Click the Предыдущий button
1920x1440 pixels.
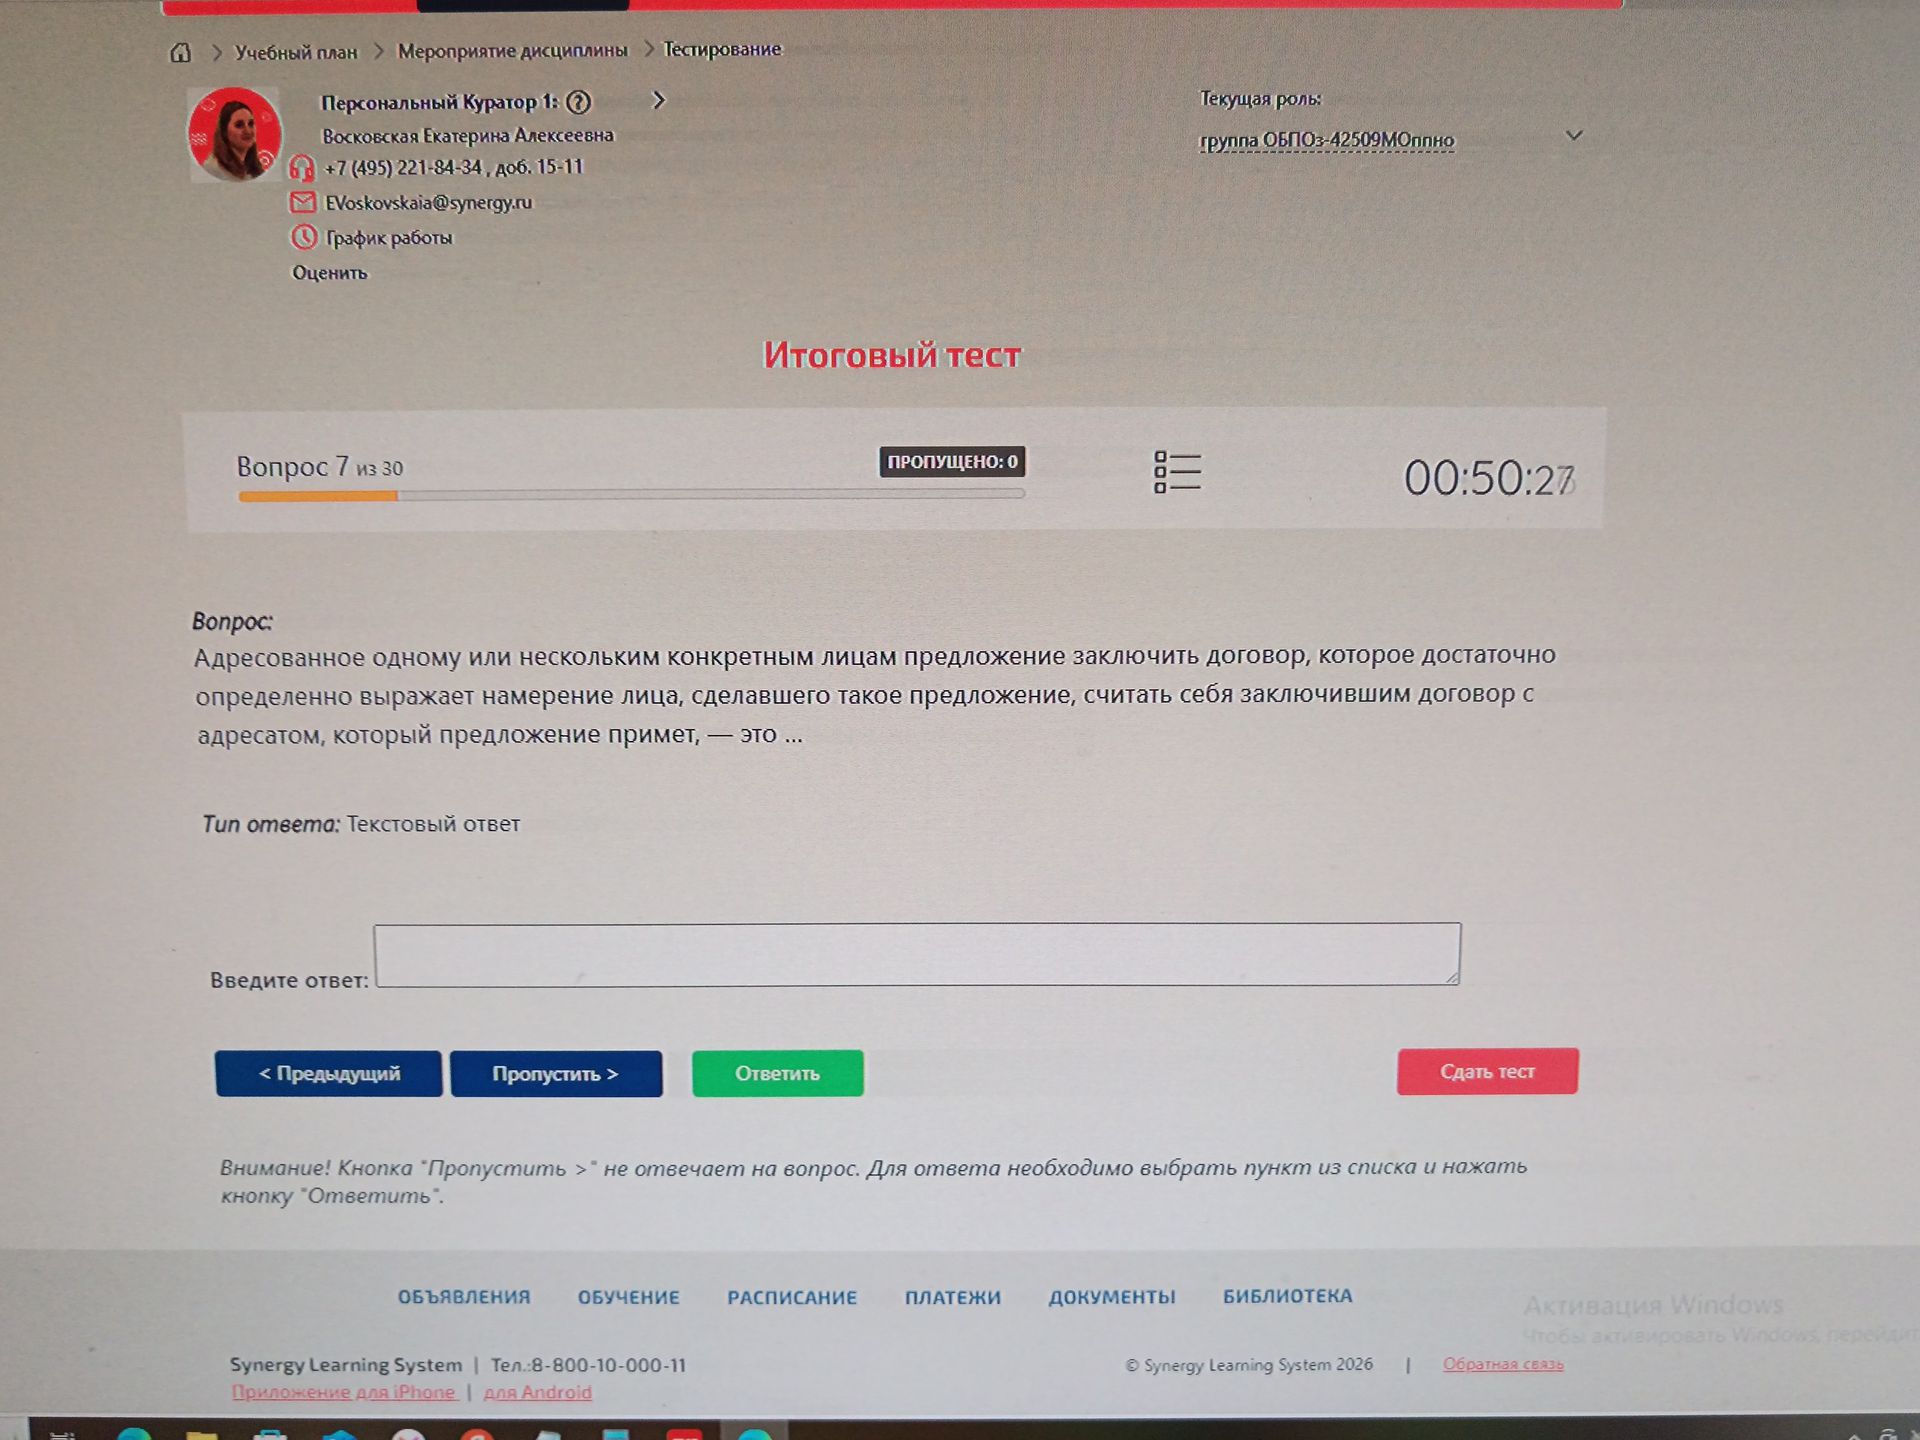[328, 1073]
